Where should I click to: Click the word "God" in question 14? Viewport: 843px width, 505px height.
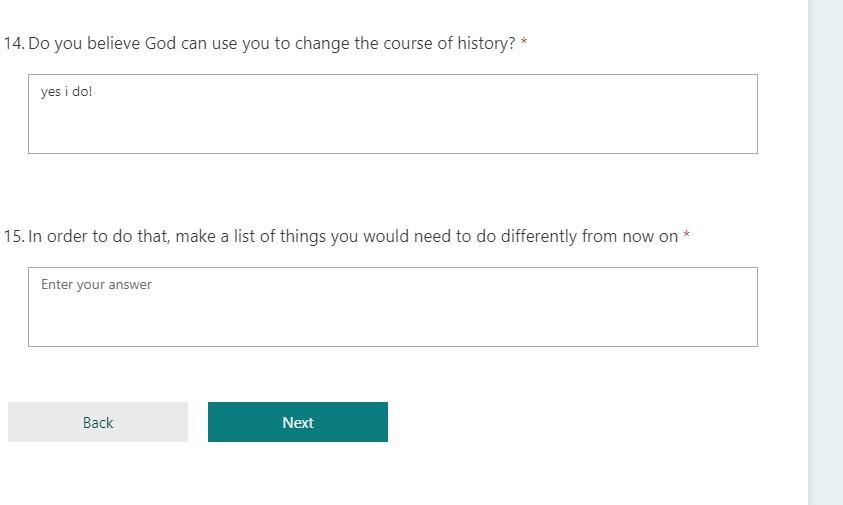click(160, 44)
